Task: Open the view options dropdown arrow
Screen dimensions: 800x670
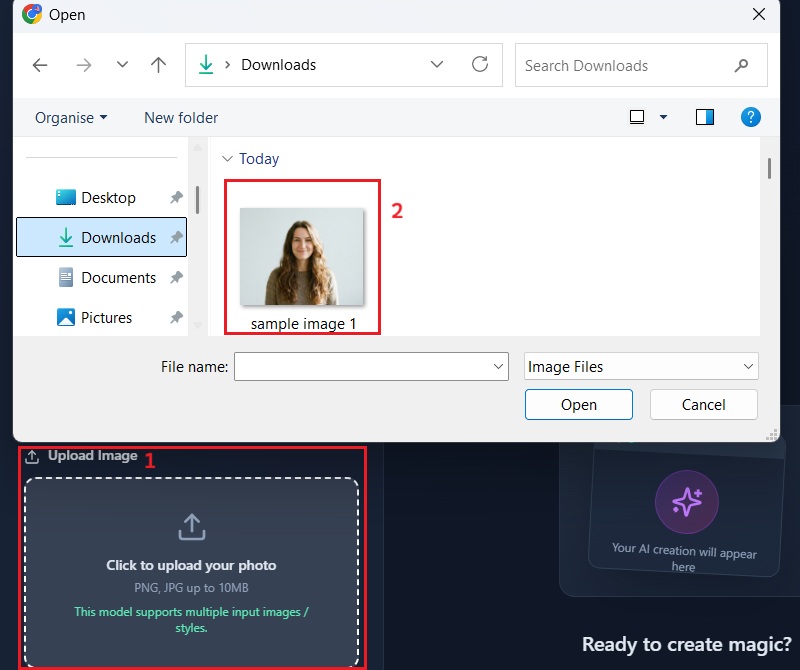Action: coord(663,117)
